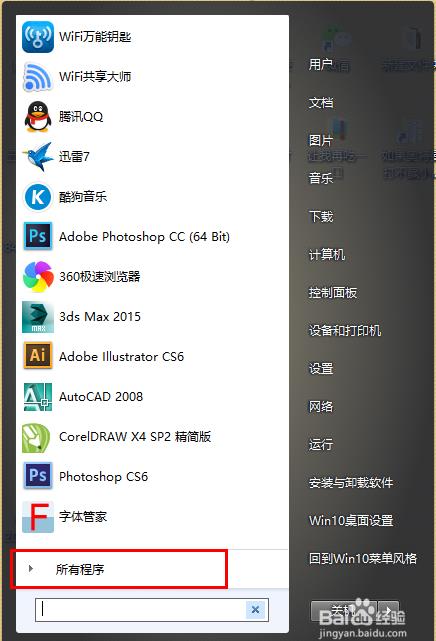Open the shutdown options arrow button
Viewport: 436px width, 641px height.
coord(389,611)
